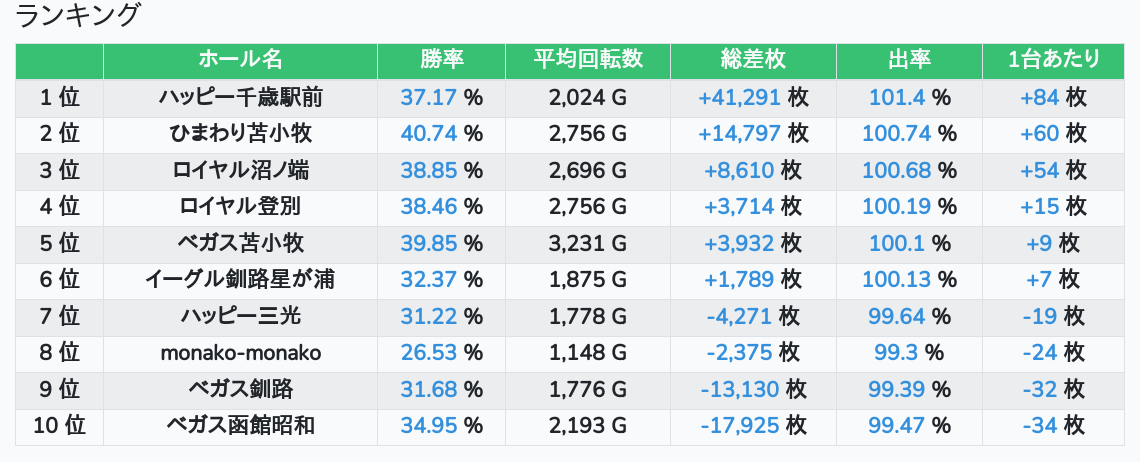Open the ハッピー千歳駅前 hall entry

240,98
